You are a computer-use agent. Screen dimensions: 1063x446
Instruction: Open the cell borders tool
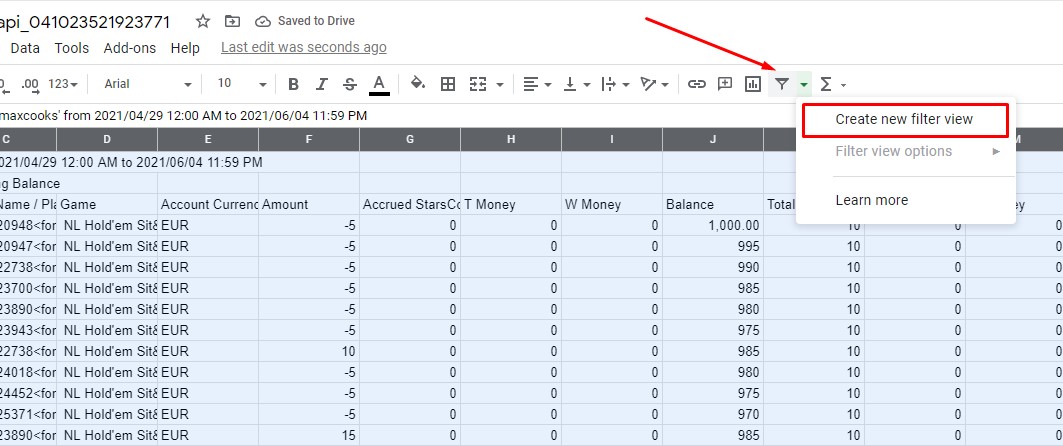click(x=447, y=84)
